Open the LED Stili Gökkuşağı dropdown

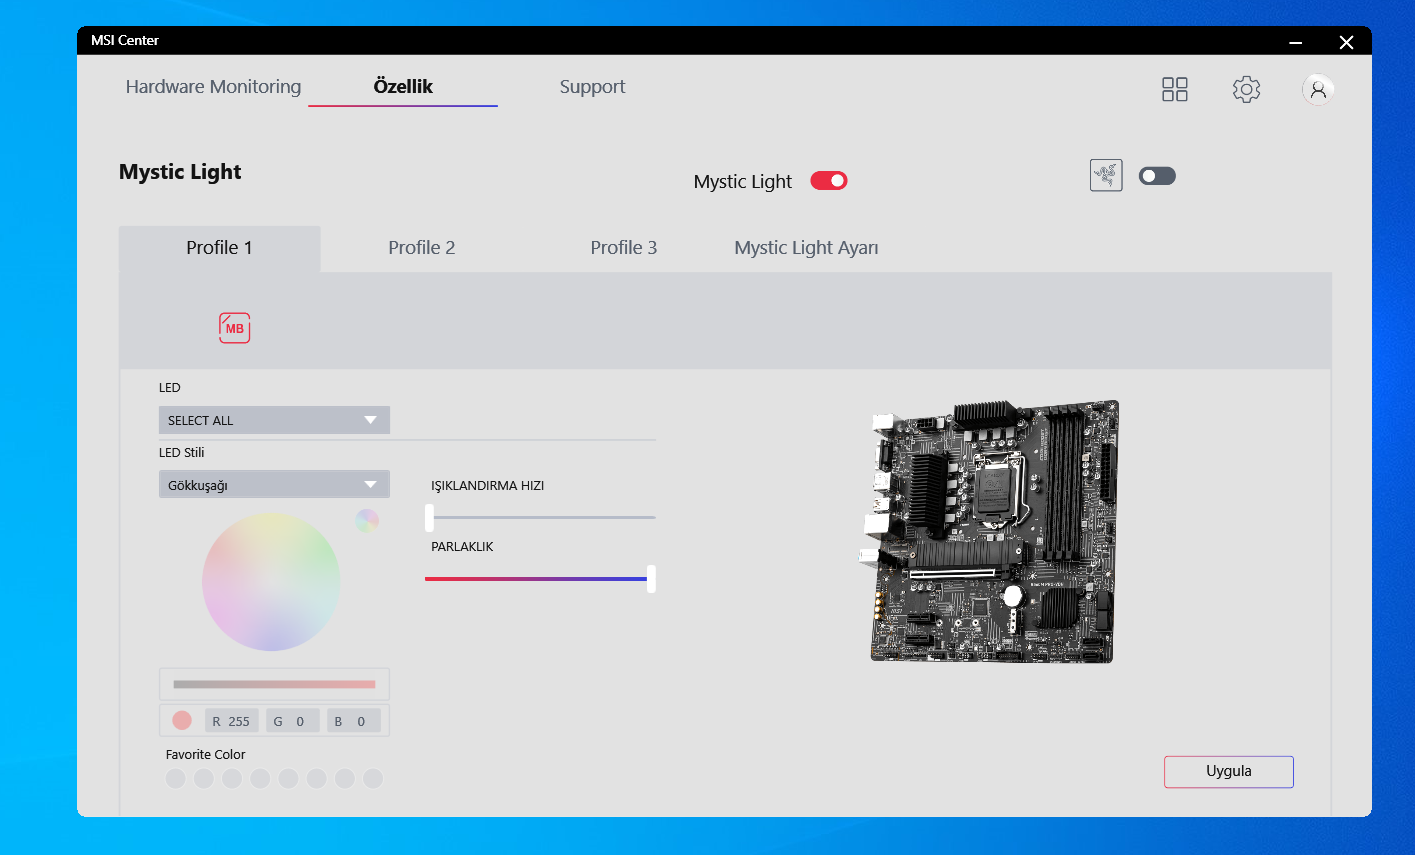[274, 485]
